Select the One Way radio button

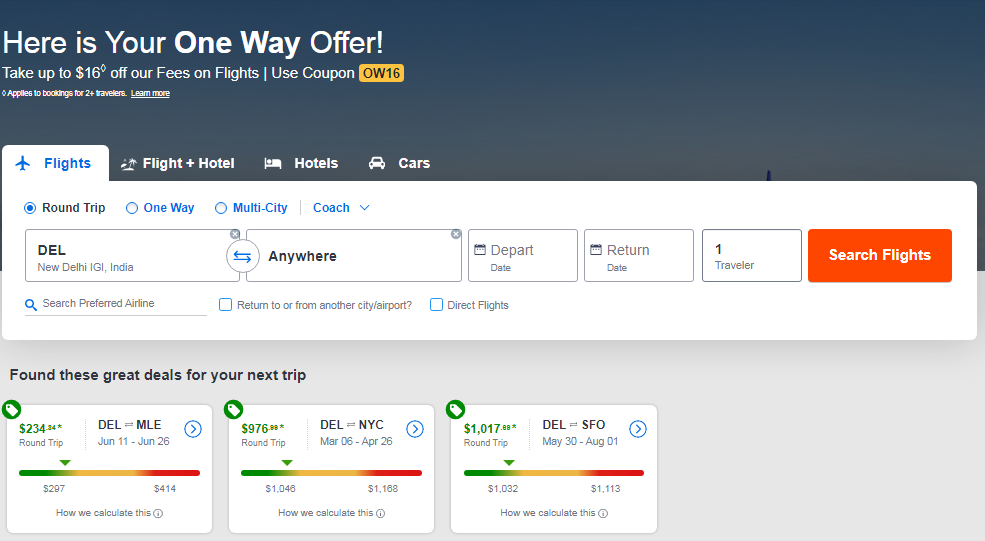point(132,208)
